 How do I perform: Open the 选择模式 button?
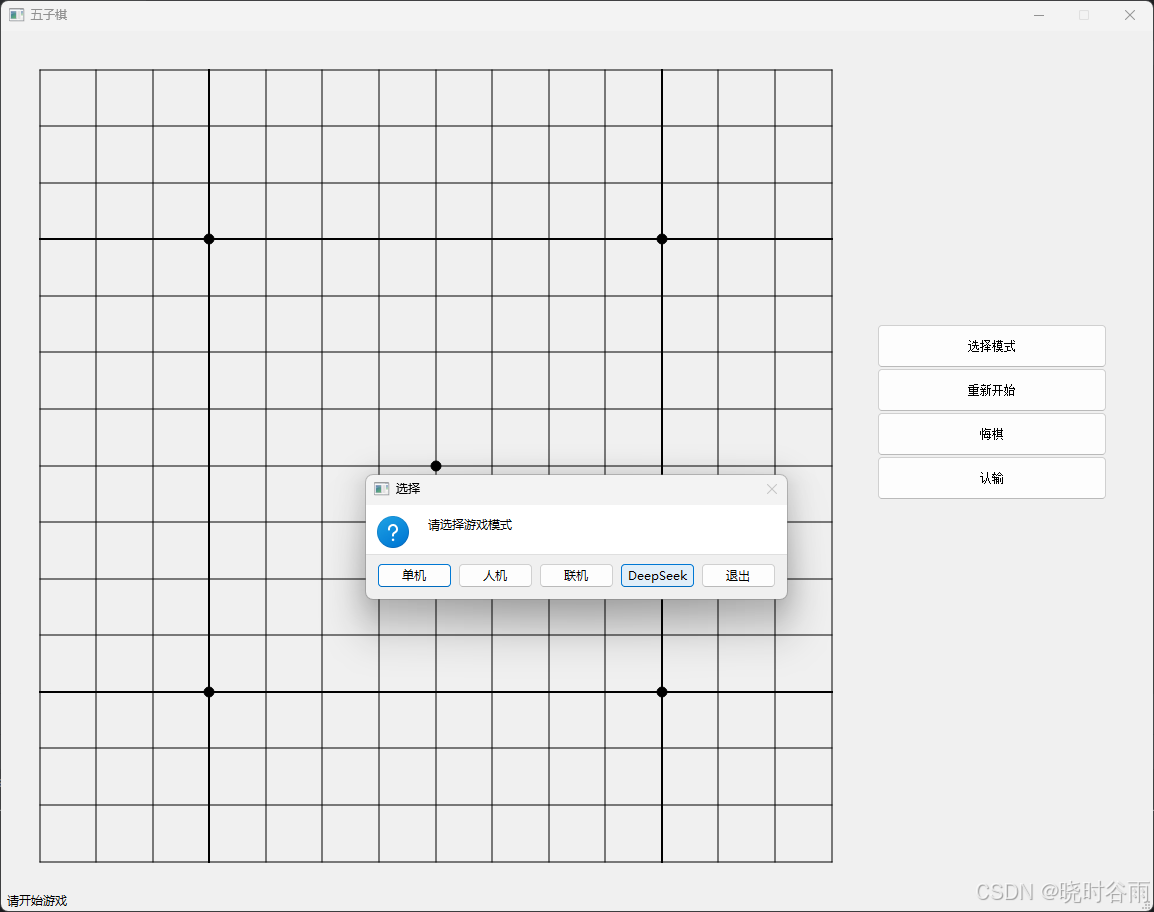(x=991, y=346)
